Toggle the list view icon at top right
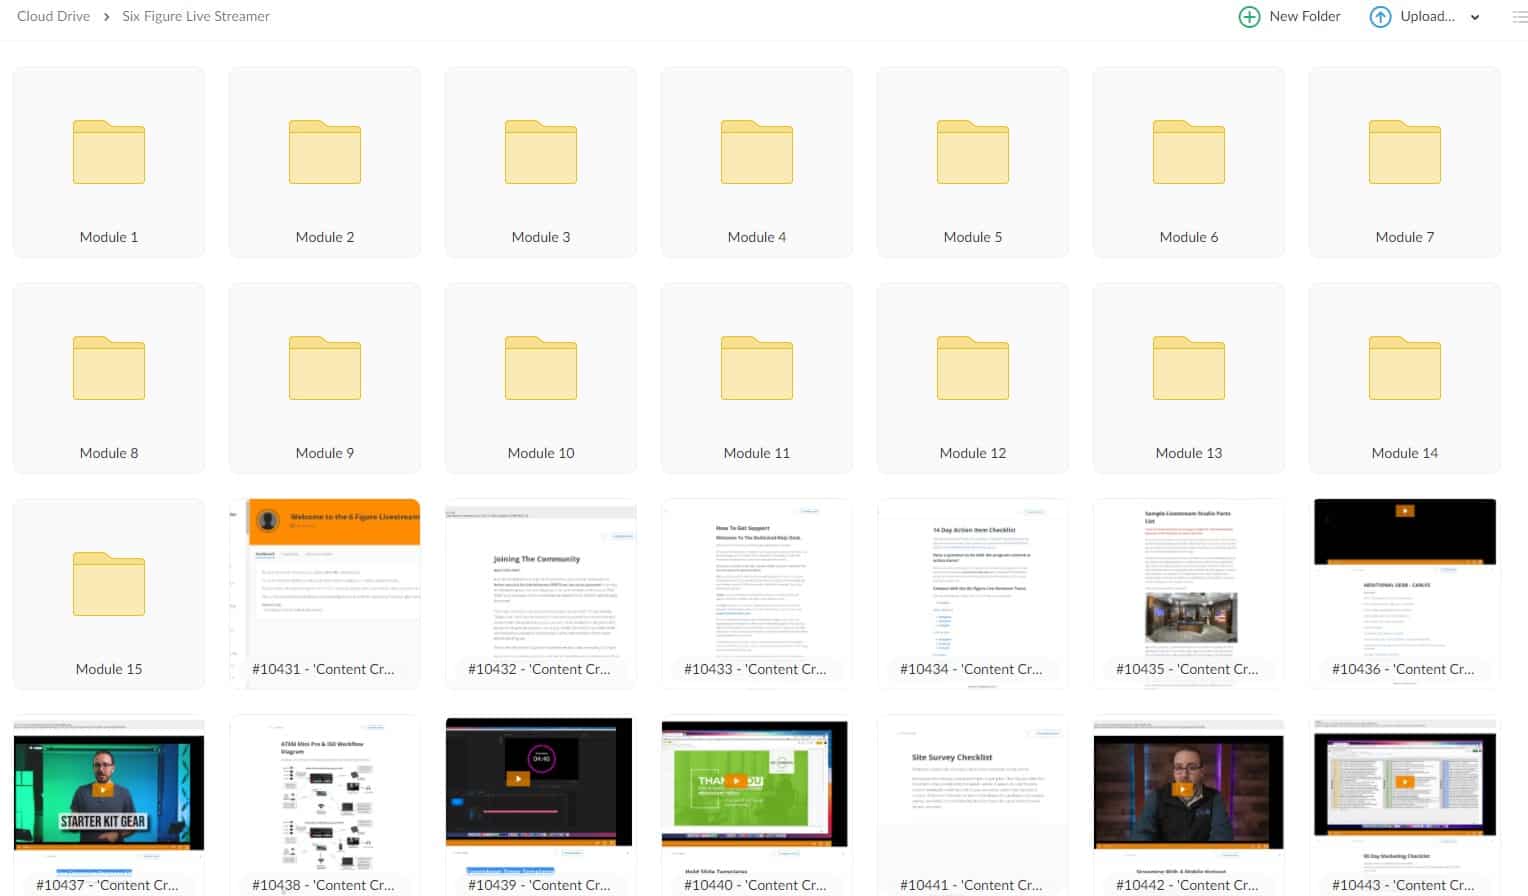The image size is (1528, 896). (x=1519, y=17)
